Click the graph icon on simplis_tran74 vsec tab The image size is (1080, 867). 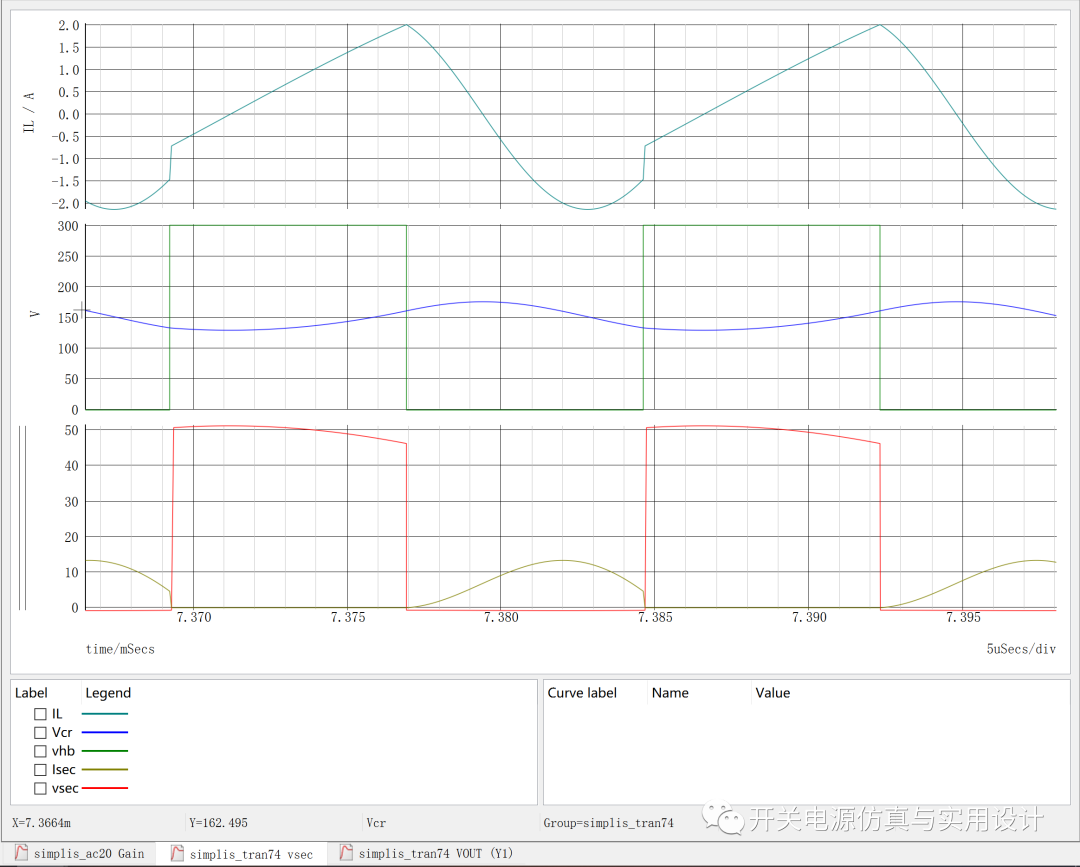178,853
